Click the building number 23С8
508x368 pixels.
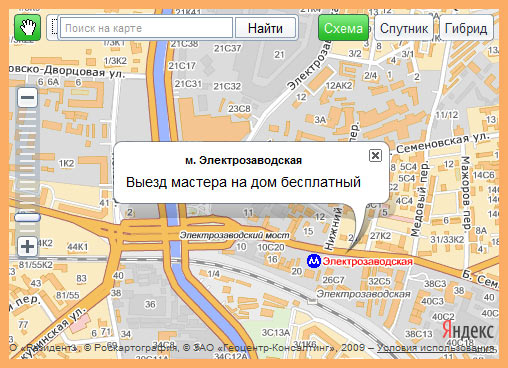coord(239,109)
